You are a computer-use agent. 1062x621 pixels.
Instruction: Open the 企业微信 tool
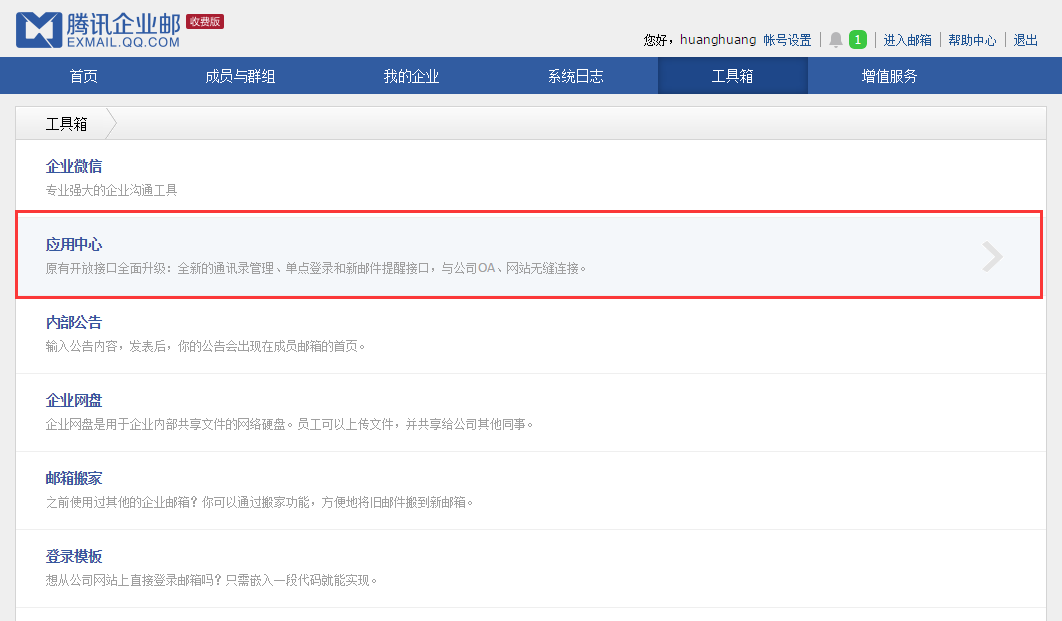pyautogui.click(x=74, y=166)
